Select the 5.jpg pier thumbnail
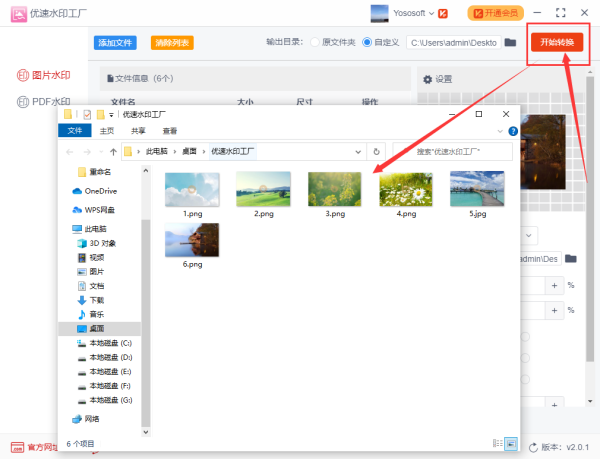600x459 pixels. 477,189
